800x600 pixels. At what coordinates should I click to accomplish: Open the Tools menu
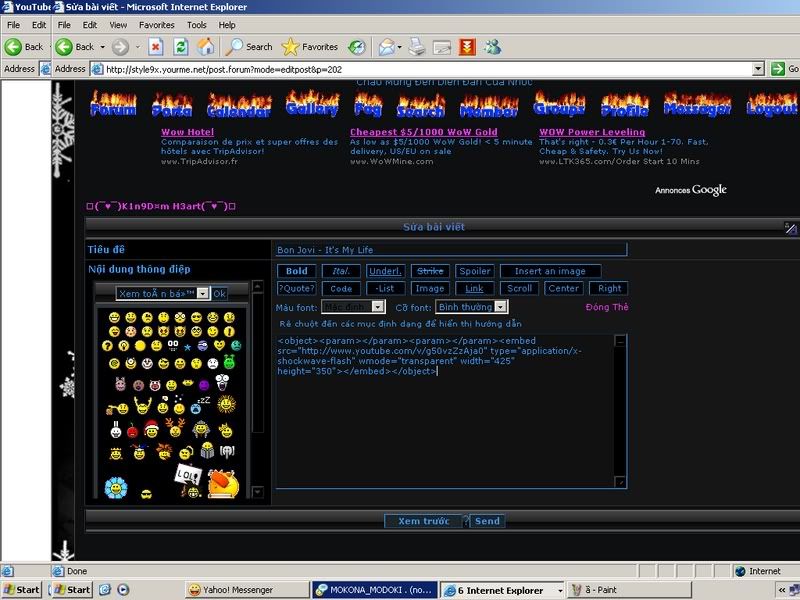point(196,25)
